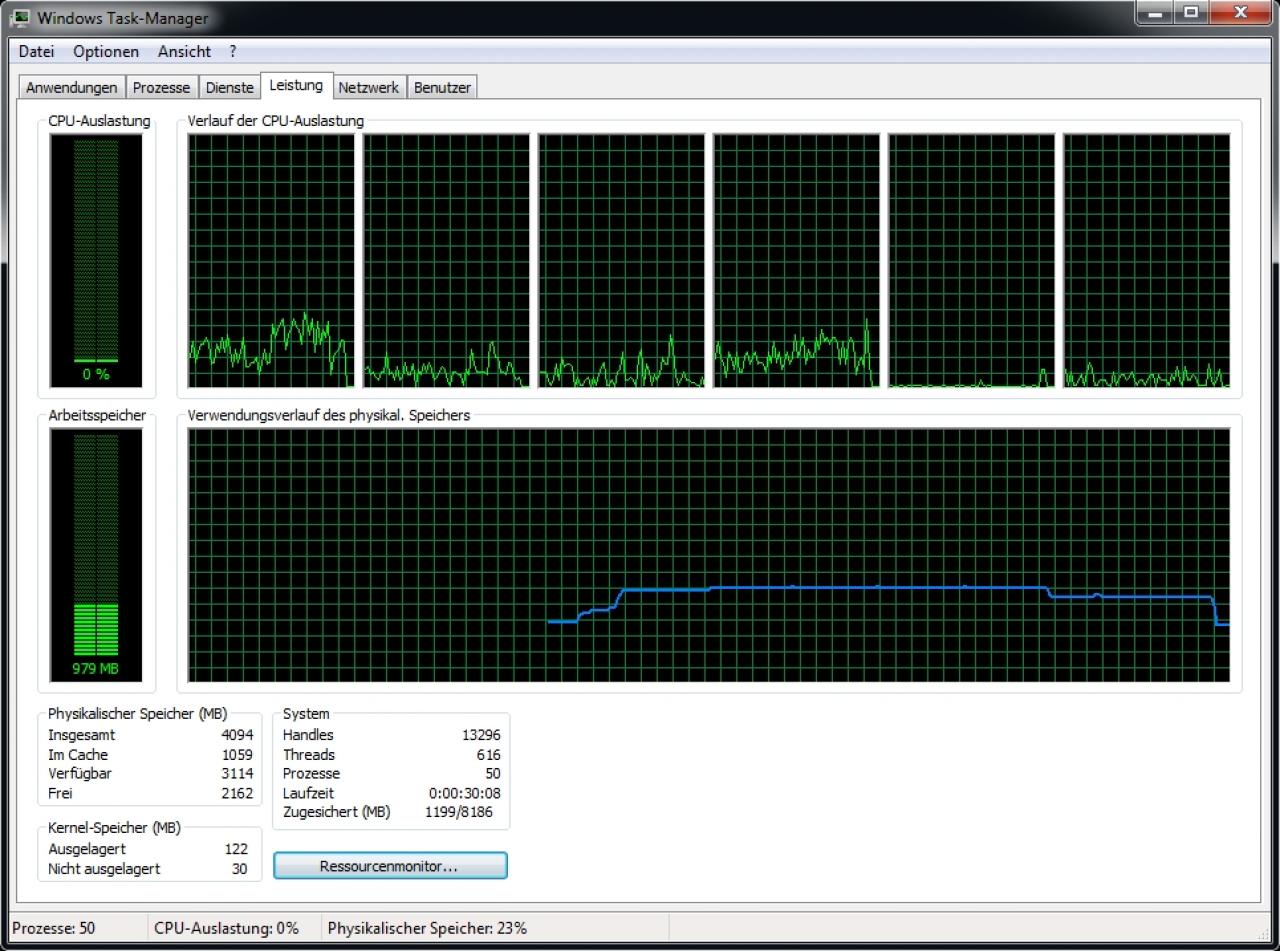Image resolution: width=1280 pixels, height=951 pixels.
Task: Click the Verfügbar value 3114
Action: click(237, 774)
